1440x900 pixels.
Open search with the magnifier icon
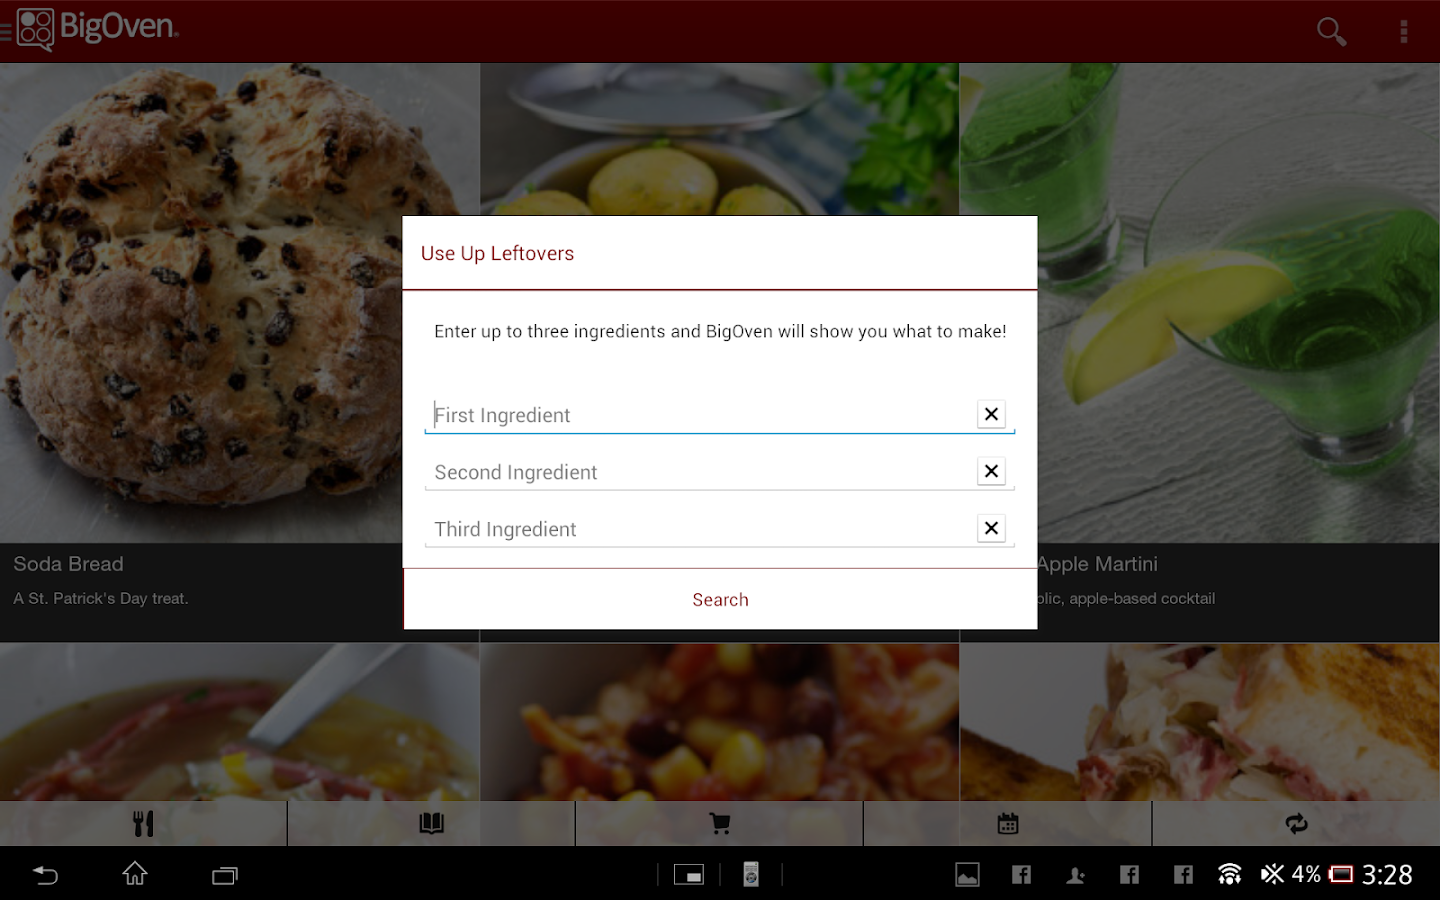1331,31
